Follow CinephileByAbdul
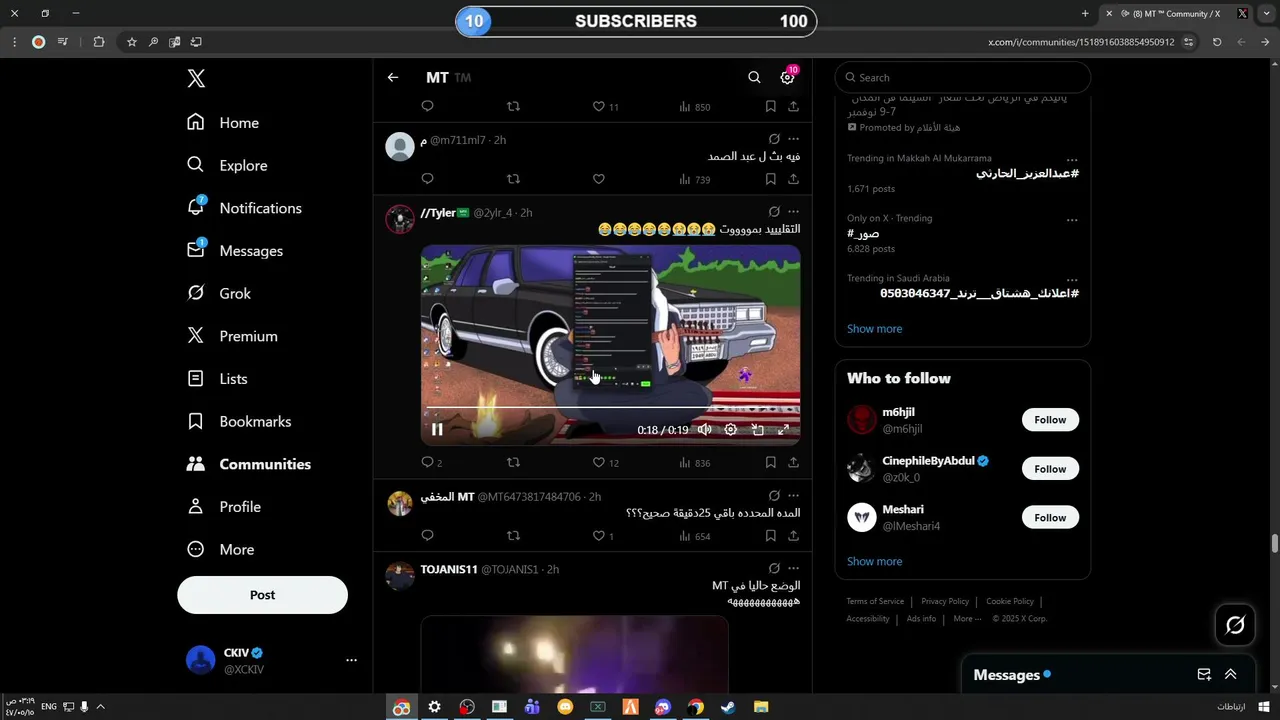1280x720 pixels. pyautogui.click(x=1050, y=469)
